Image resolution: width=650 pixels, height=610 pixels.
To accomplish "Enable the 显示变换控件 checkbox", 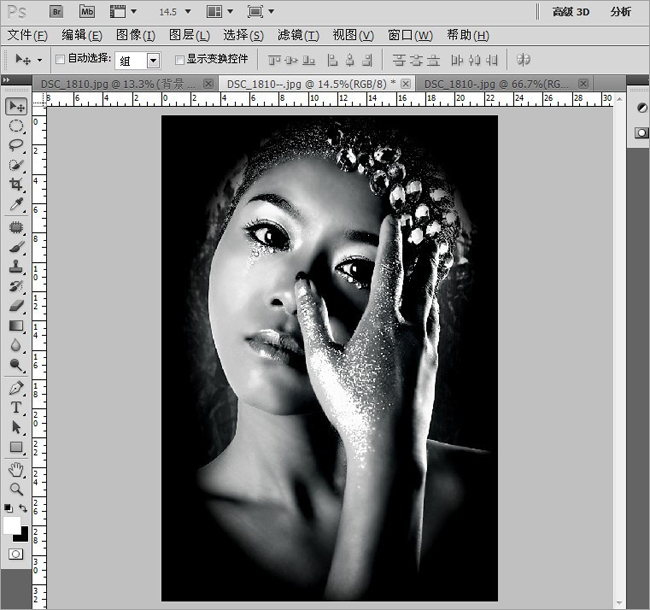I will click(179, 60).
